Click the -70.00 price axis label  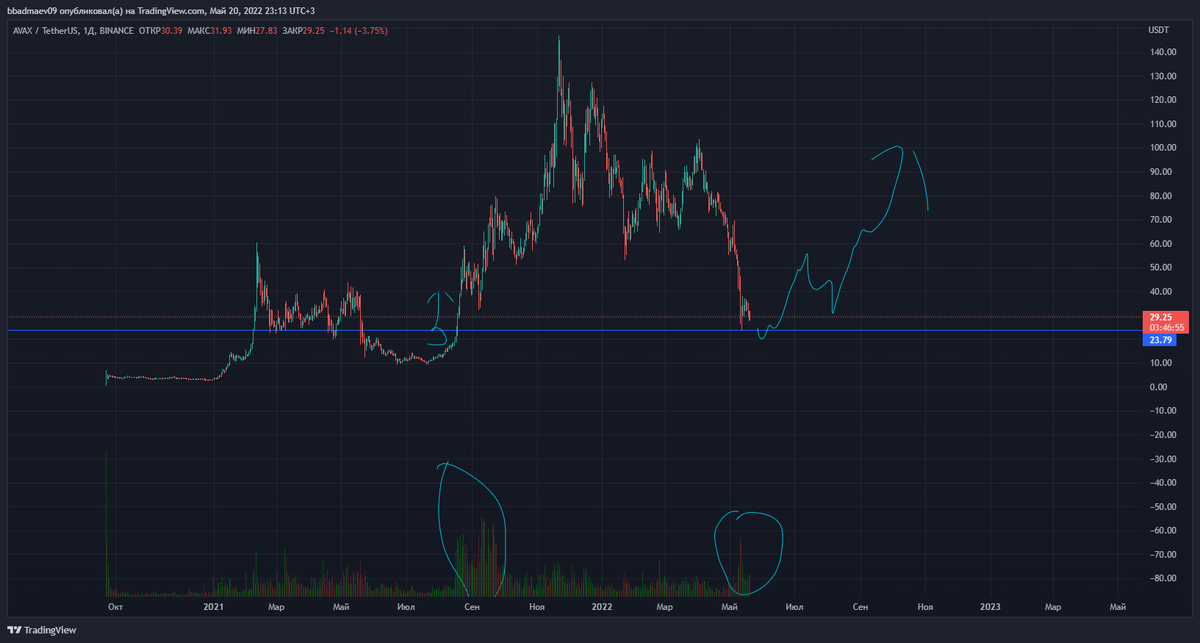click(x=1162, y=555)
